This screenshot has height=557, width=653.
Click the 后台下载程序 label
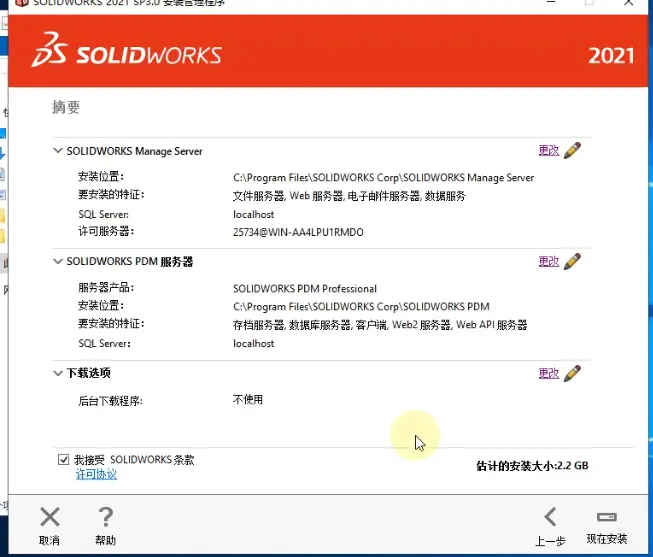coord(110,401)
